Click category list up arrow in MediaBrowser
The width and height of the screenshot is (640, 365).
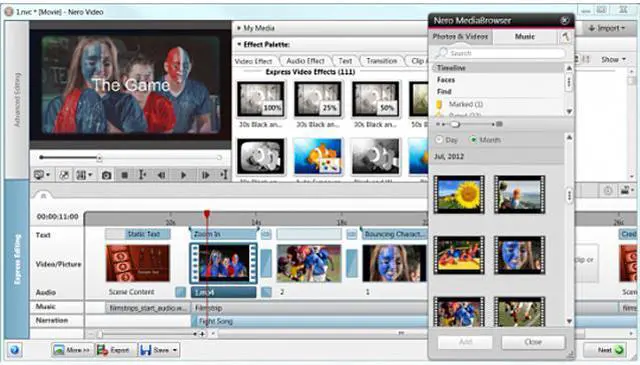[569, 68]
